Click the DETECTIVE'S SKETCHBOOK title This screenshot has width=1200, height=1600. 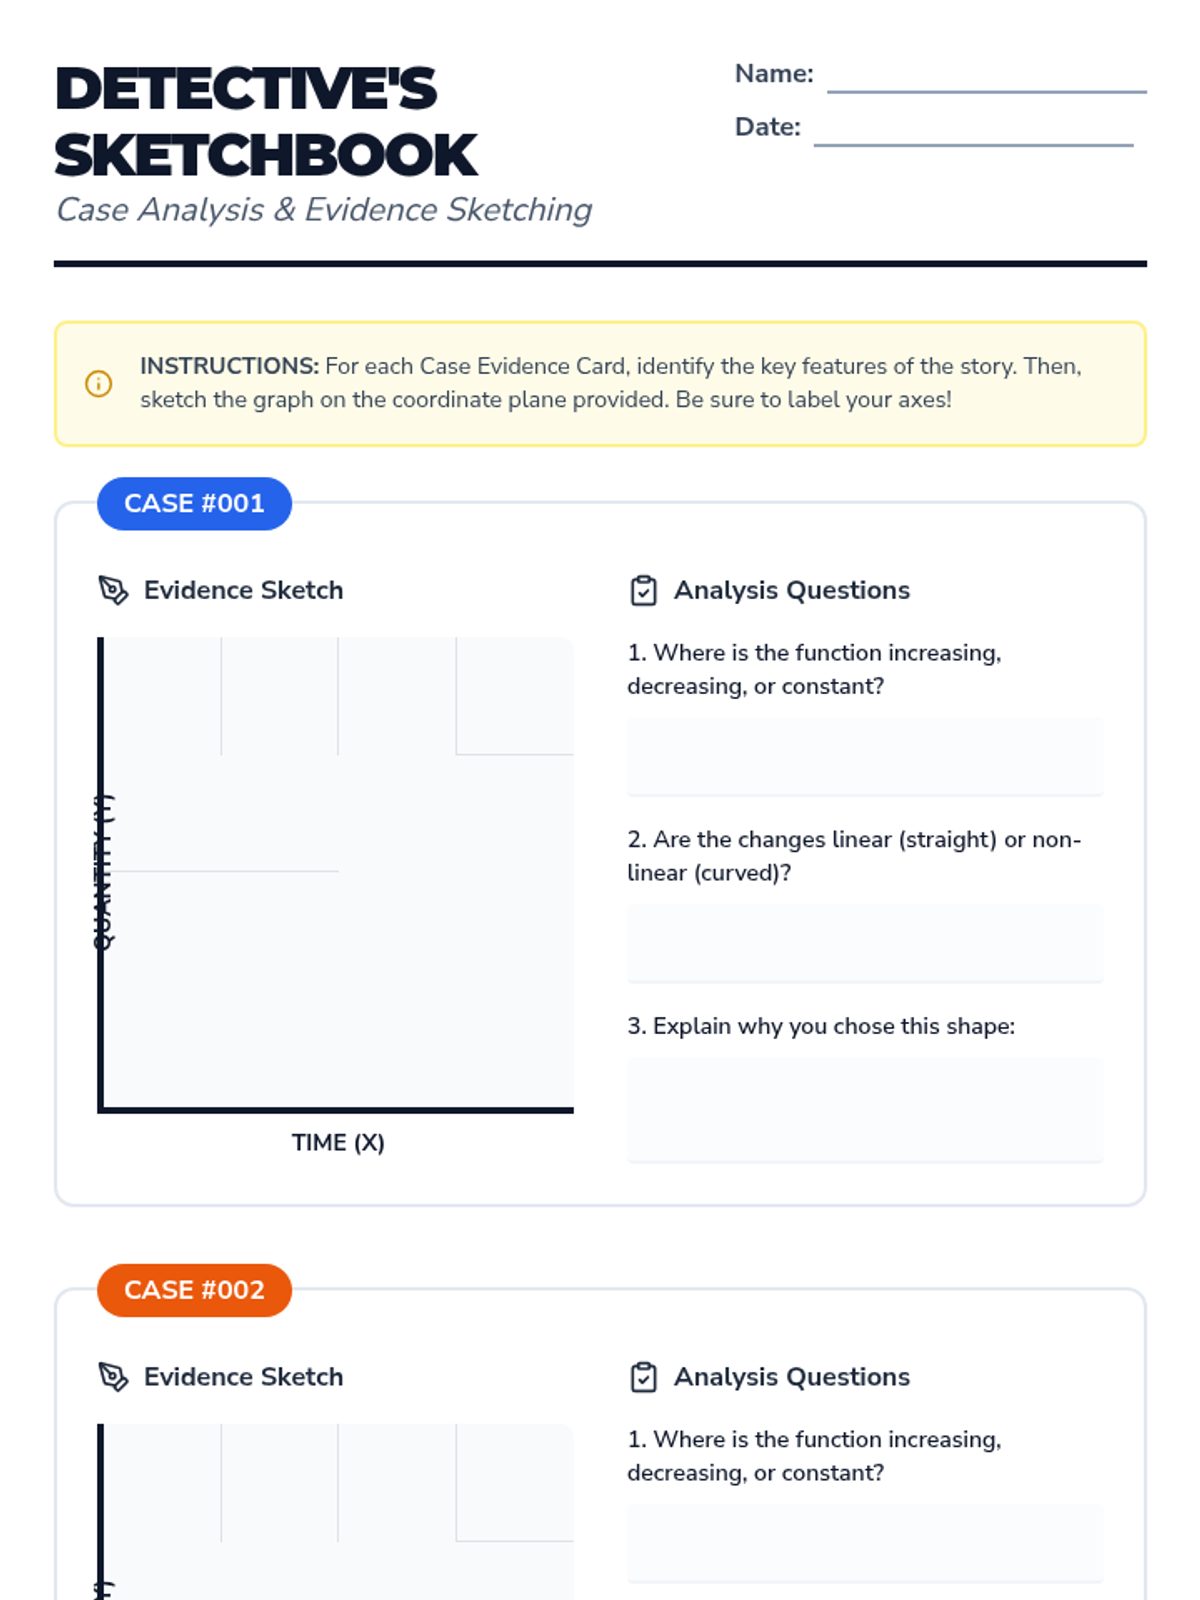[266, 121]
